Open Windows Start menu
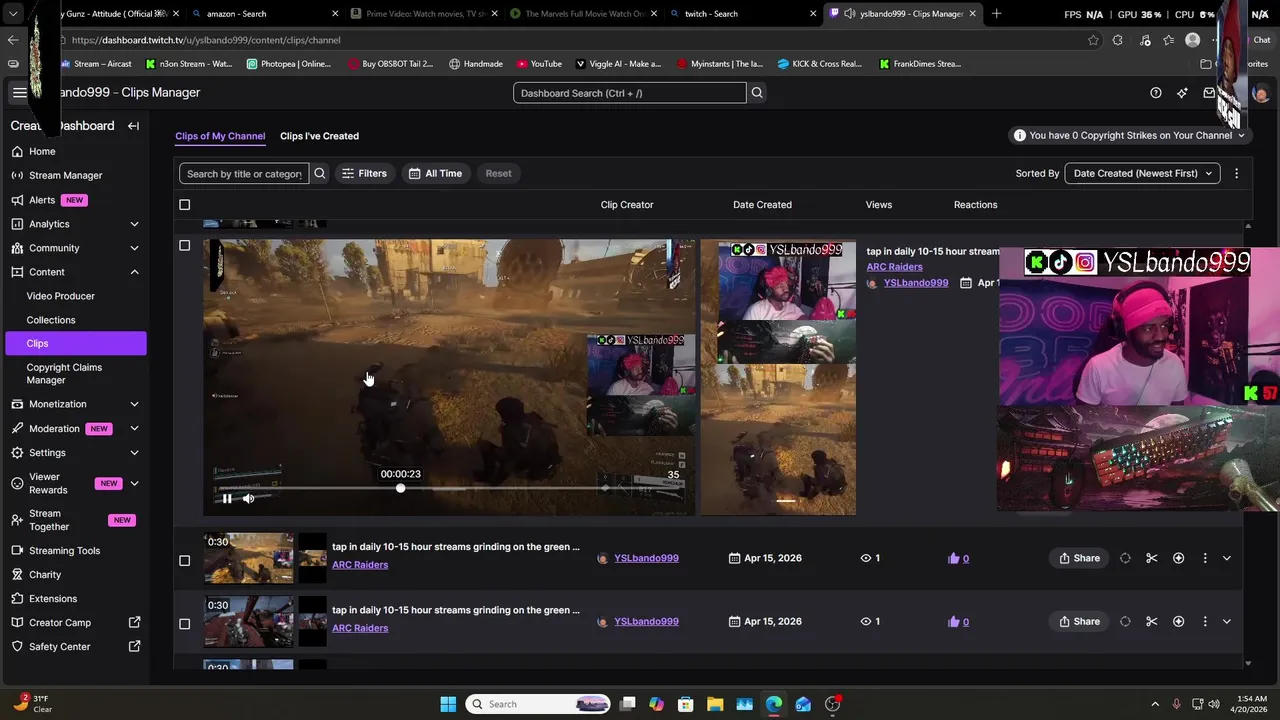Viewport: 1280px width, 720px height. (448, 704)
